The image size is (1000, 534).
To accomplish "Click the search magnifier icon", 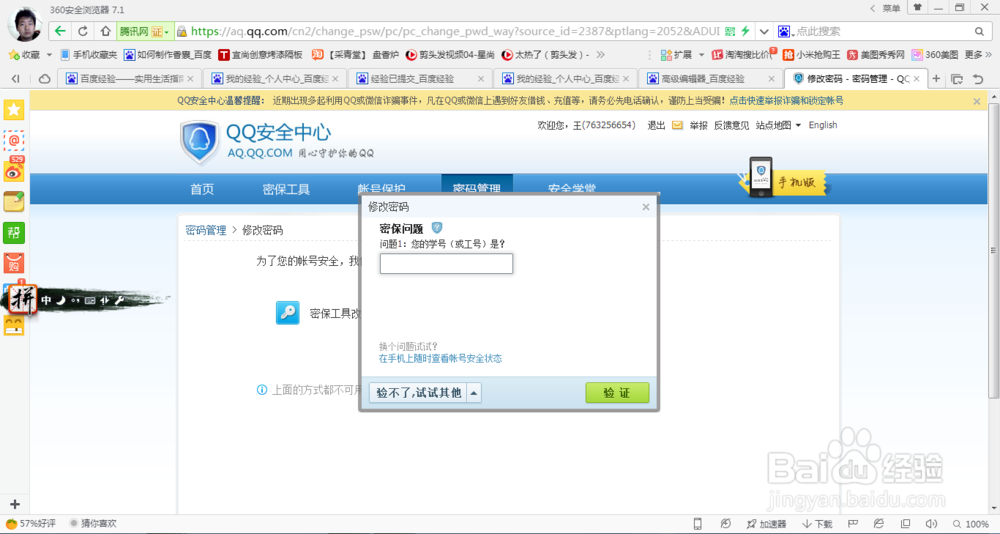I will click(979, 31).
